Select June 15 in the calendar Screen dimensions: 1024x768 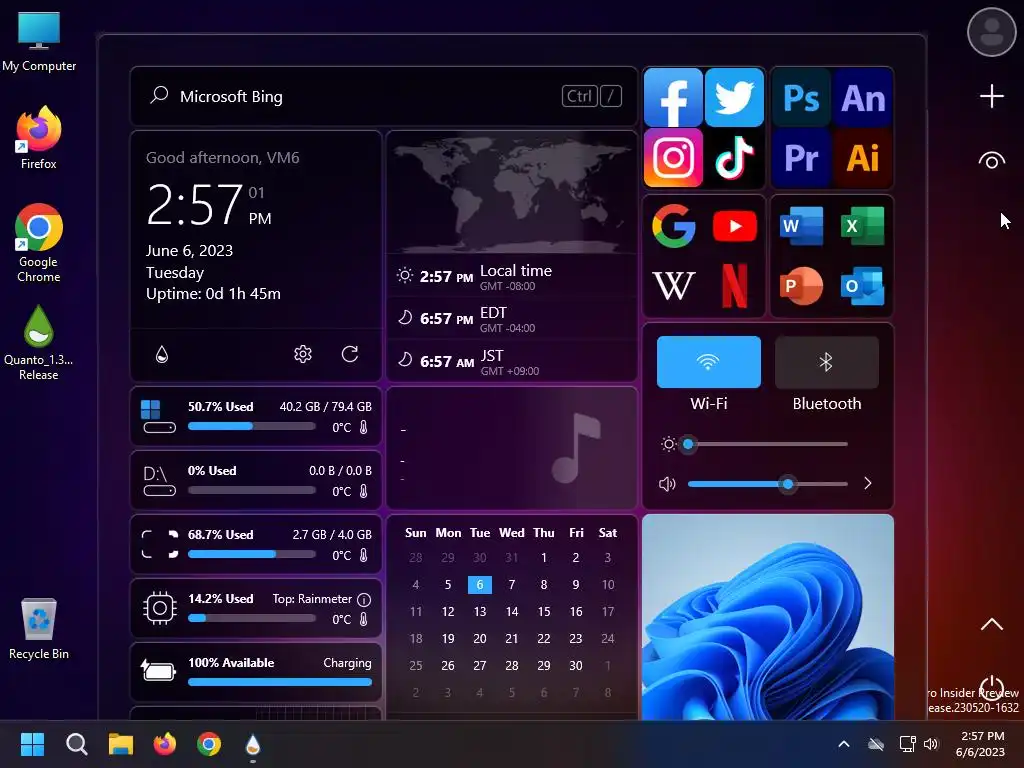[x=543, y=611]
